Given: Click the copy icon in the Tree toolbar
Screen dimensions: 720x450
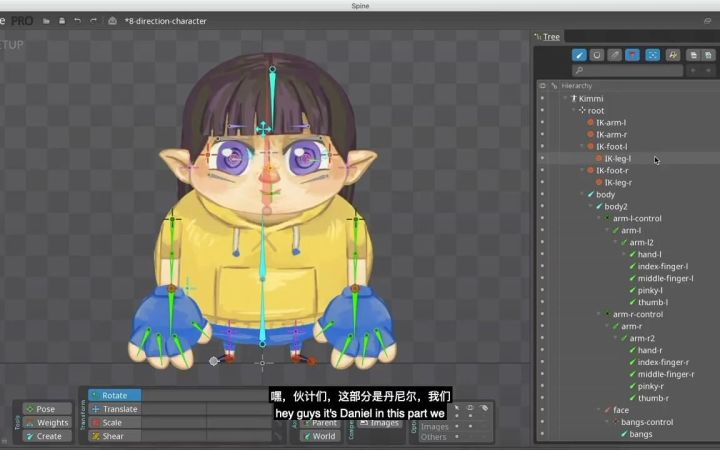Looking at the screenshot, I should (x=693, y=55).
